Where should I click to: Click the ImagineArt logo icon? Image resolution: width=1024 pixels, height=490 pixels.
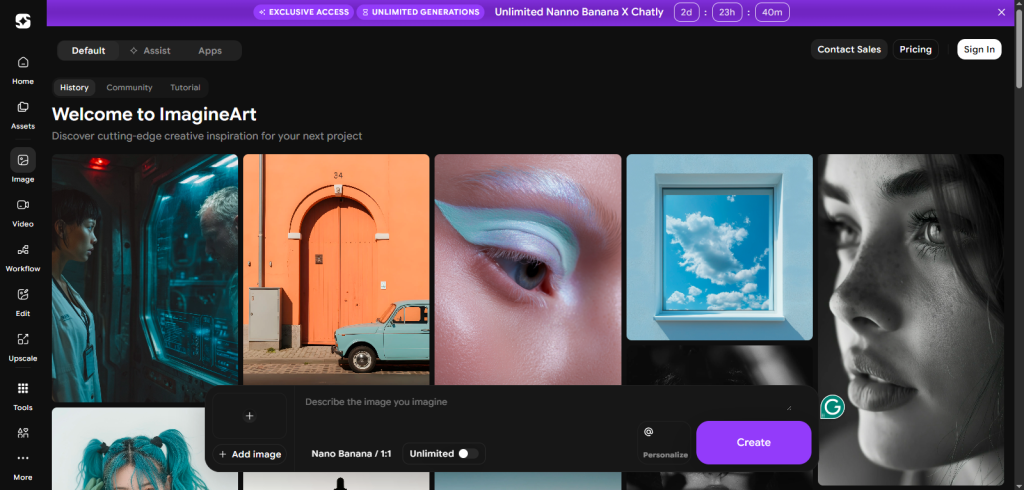tap(23, 21)
